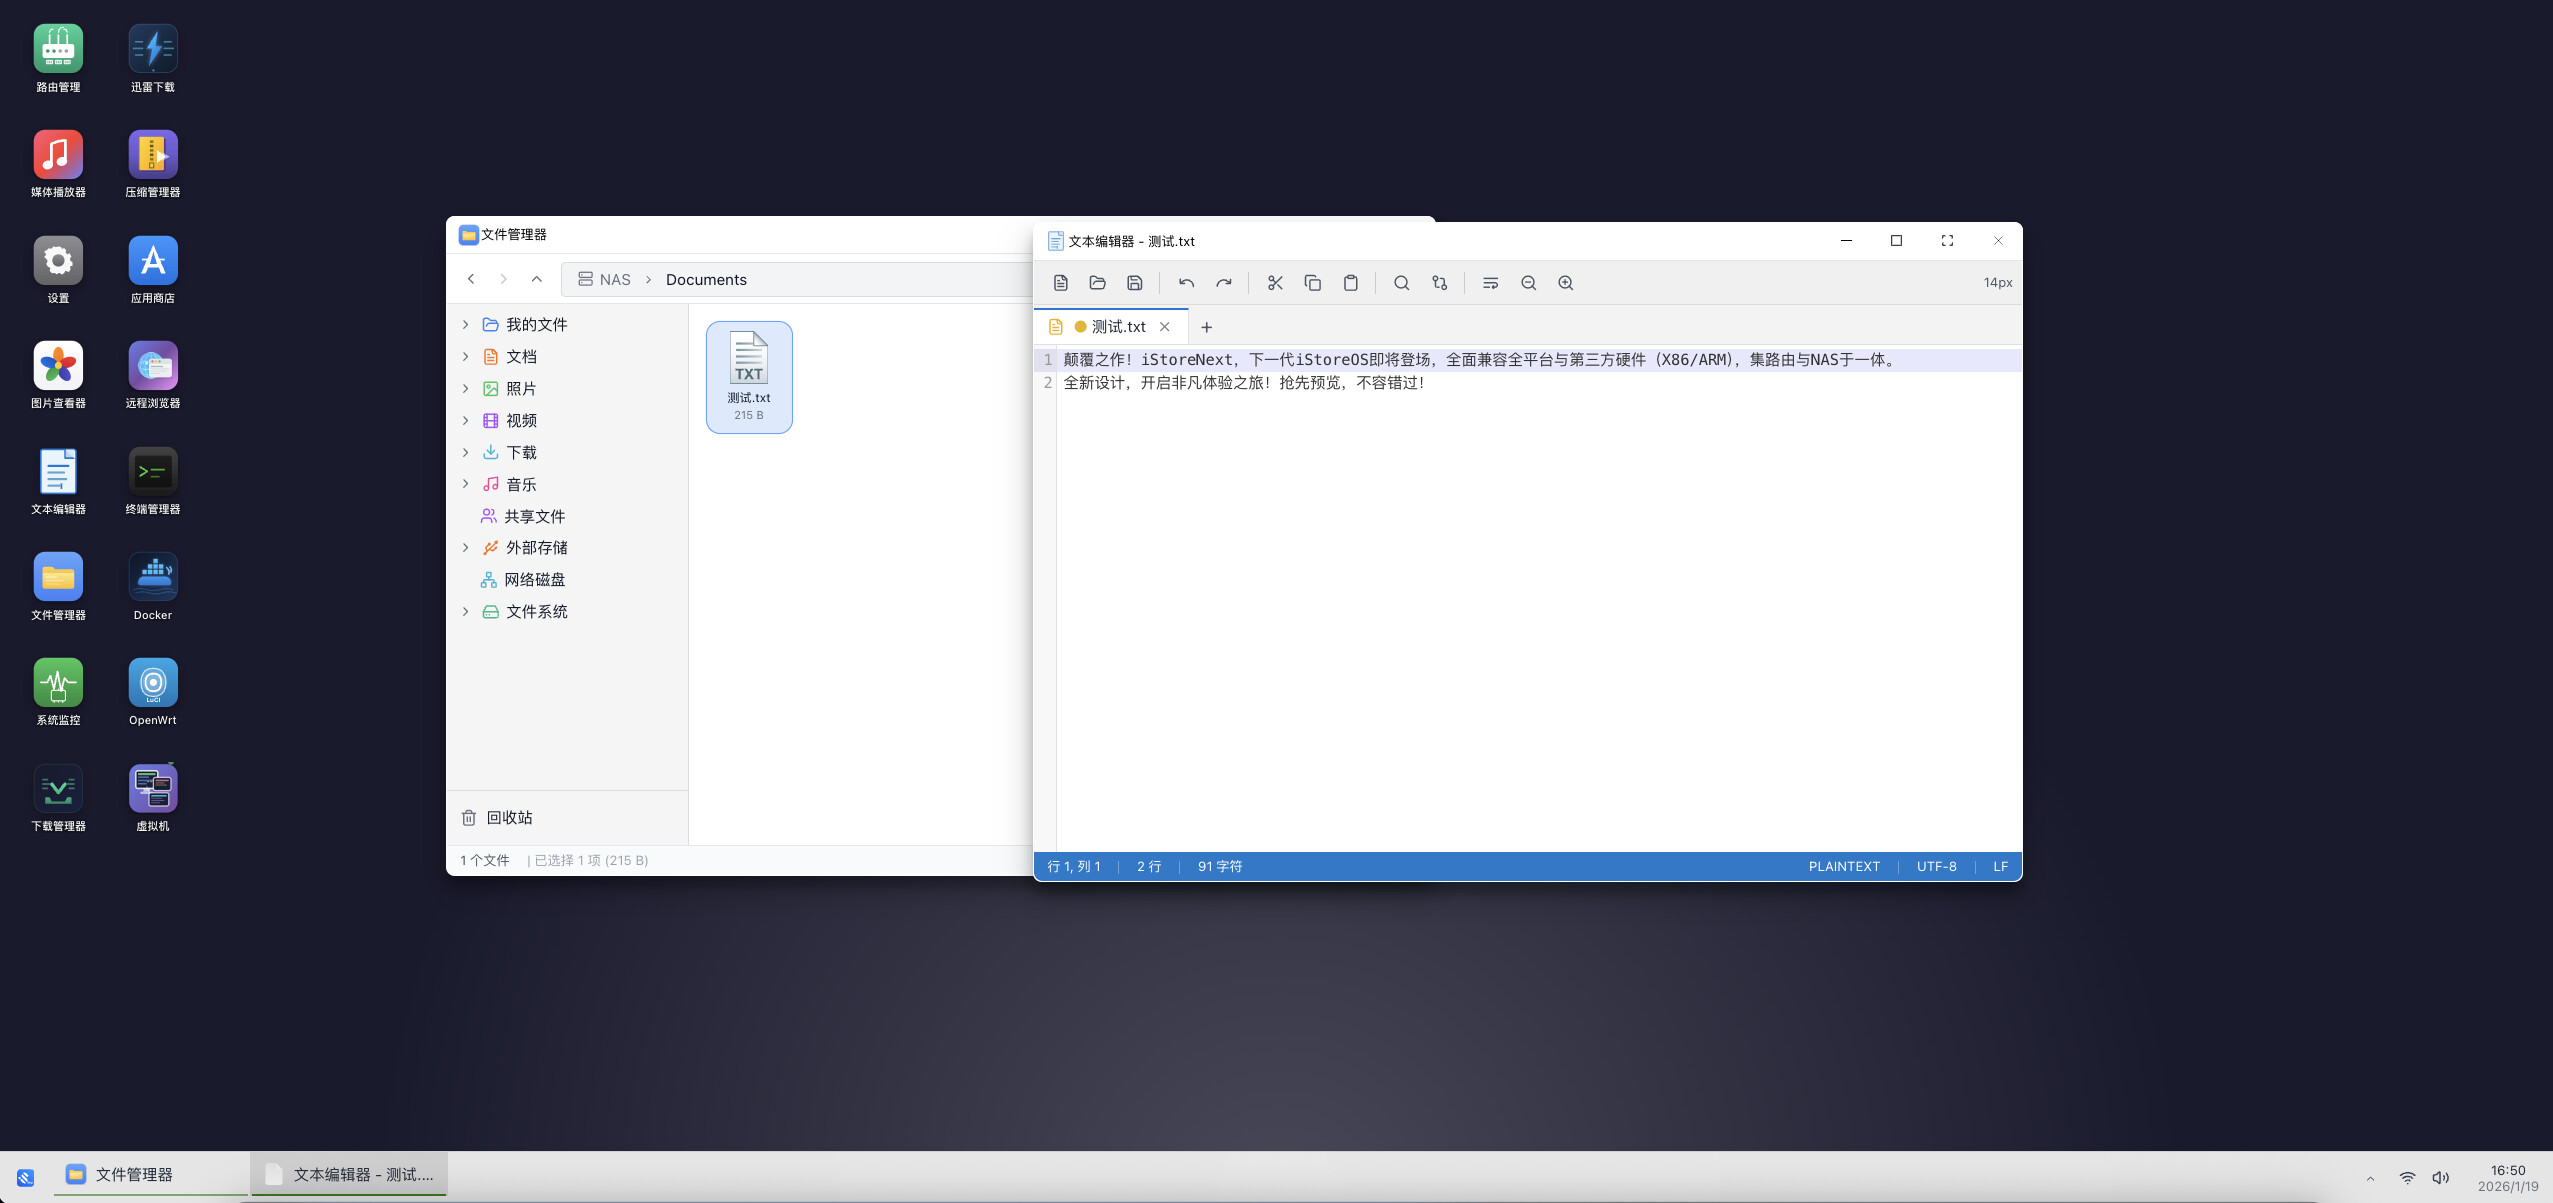Open 回收站 in file manager sidebar
Screen dimensions: 2553x1203
click(x=508, y=818)
